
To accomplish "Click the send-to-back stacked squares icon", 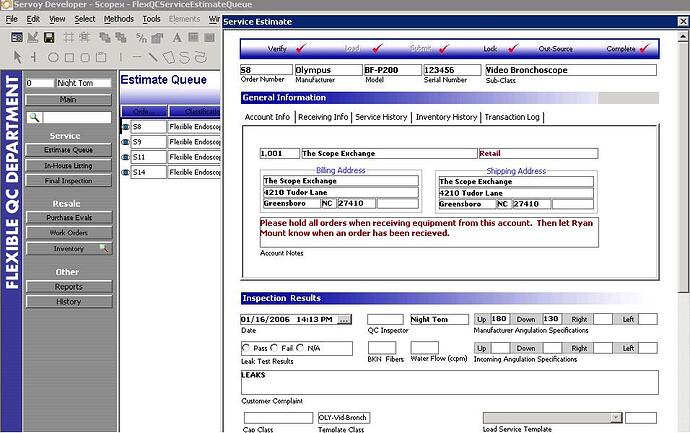I will pos(121,38).
